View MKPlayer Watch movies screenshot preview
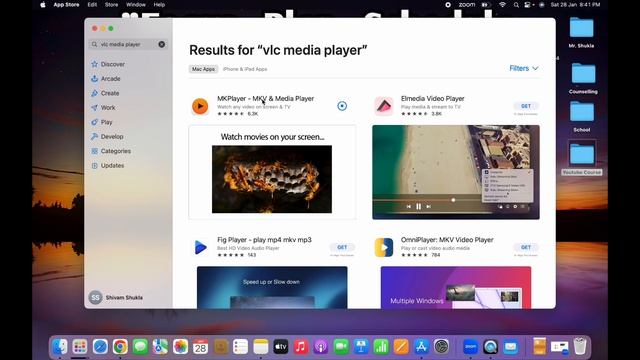This screenshot has height=360, width=640. [x=272, y=172]
